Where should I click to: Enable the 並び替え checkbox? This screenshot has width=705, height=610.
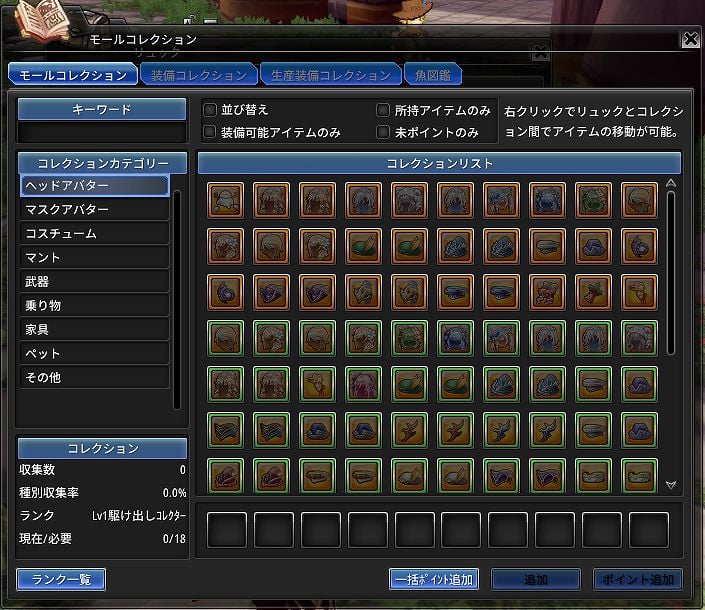210,110
